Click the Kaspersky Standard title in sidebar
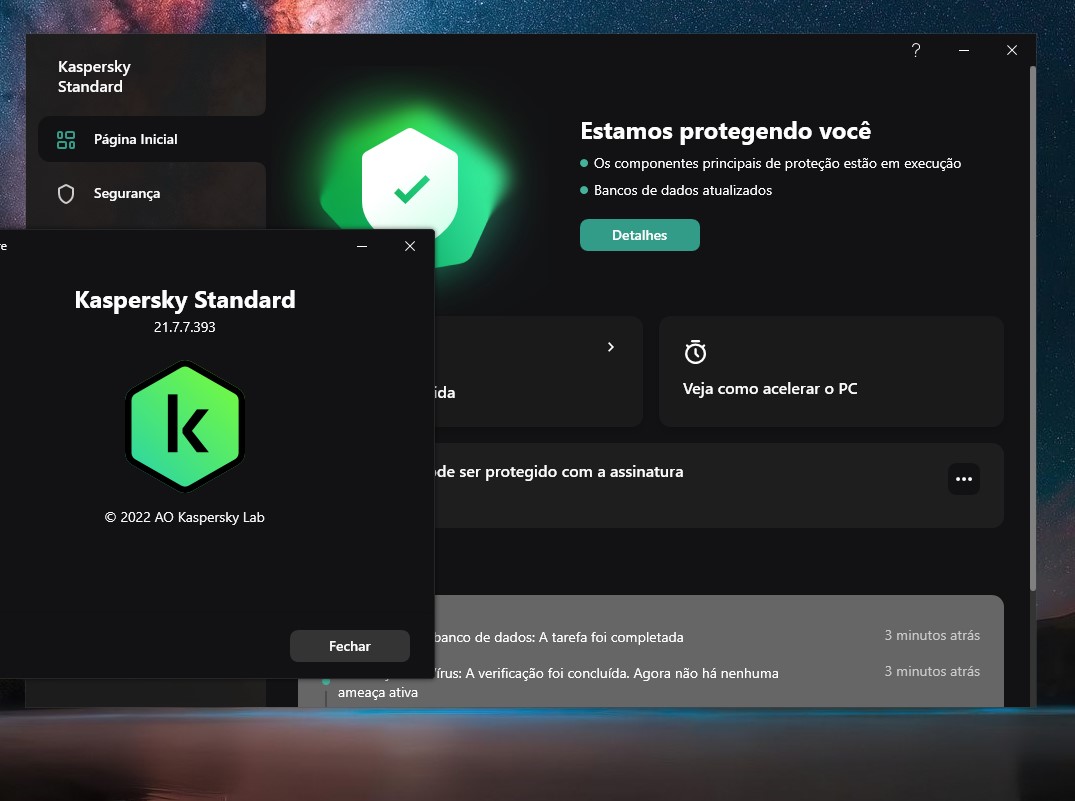 coord(94,76)
